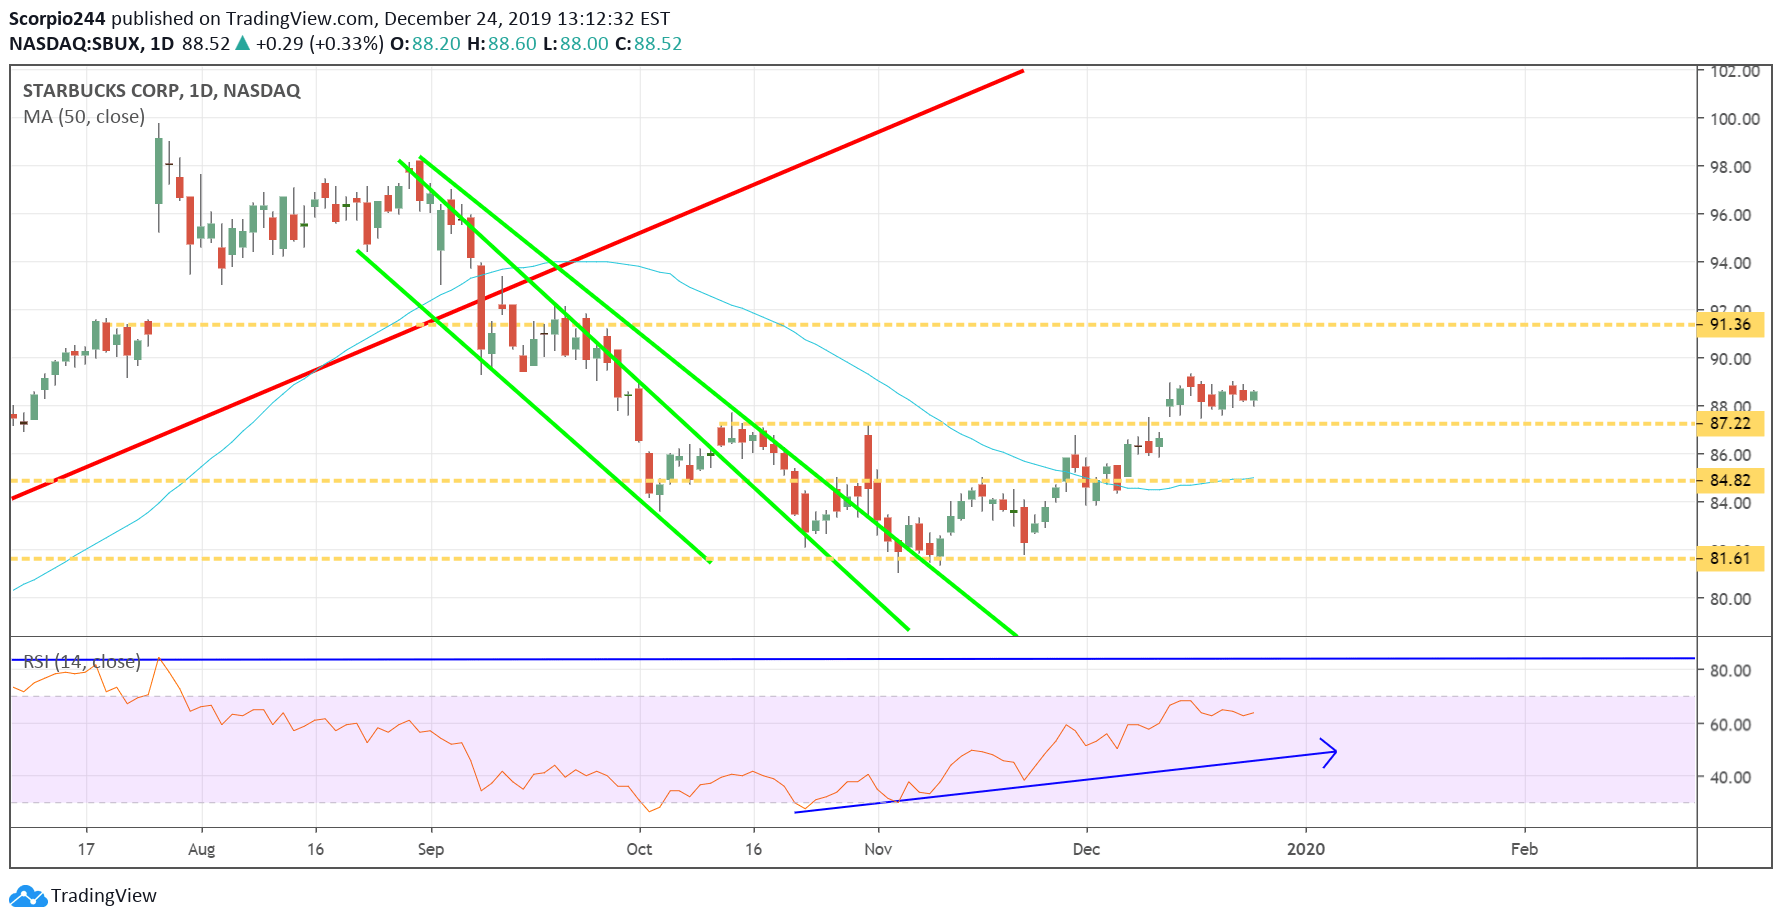Click the TradingView cloud logo icon
This screenshot has height=923, width=1782.
[28, 896]
